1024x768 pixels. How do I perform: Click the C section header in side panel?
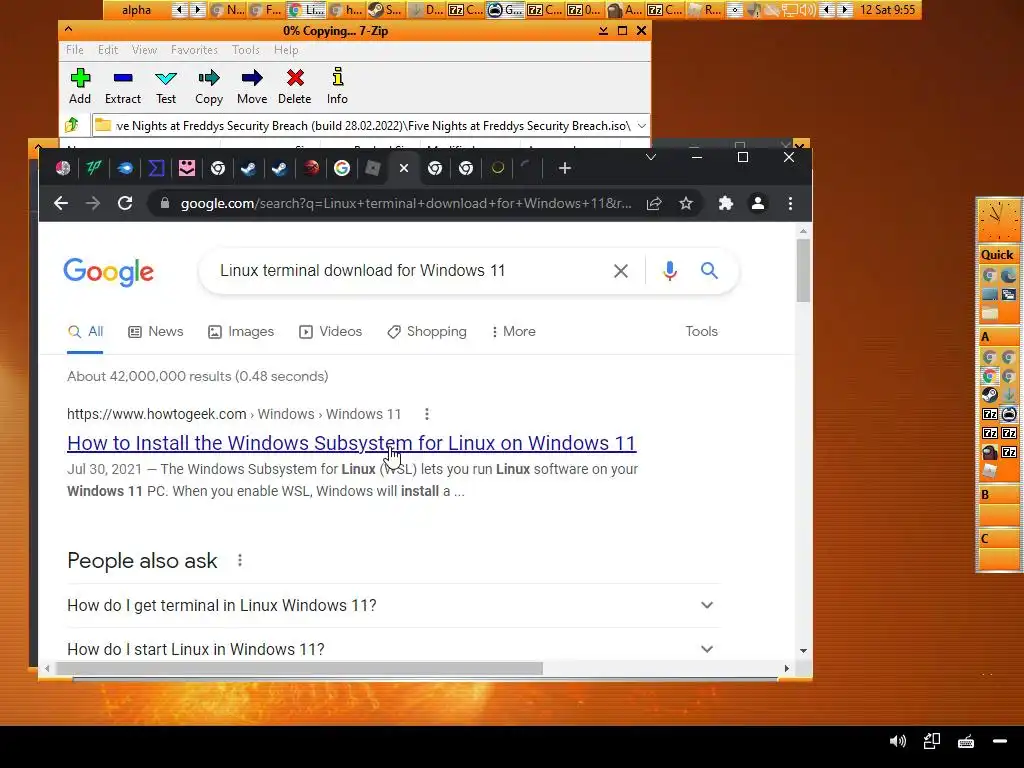pyautogui.click(x=997, y=539)
